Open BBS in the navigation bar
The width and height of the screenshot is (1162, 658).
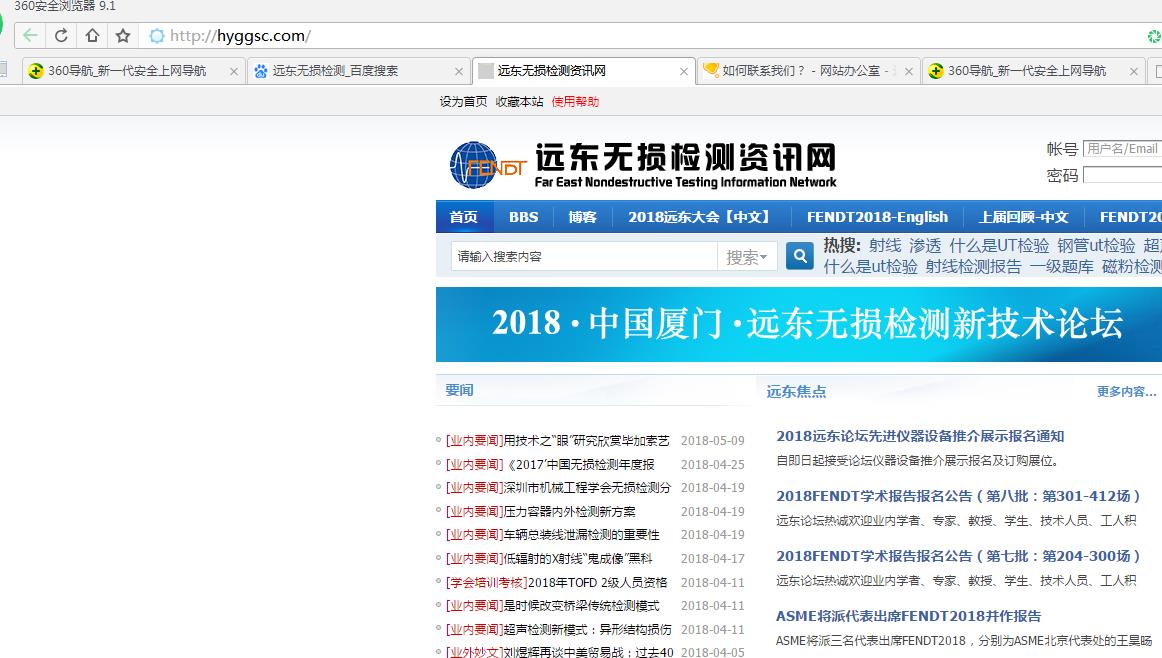523,217
